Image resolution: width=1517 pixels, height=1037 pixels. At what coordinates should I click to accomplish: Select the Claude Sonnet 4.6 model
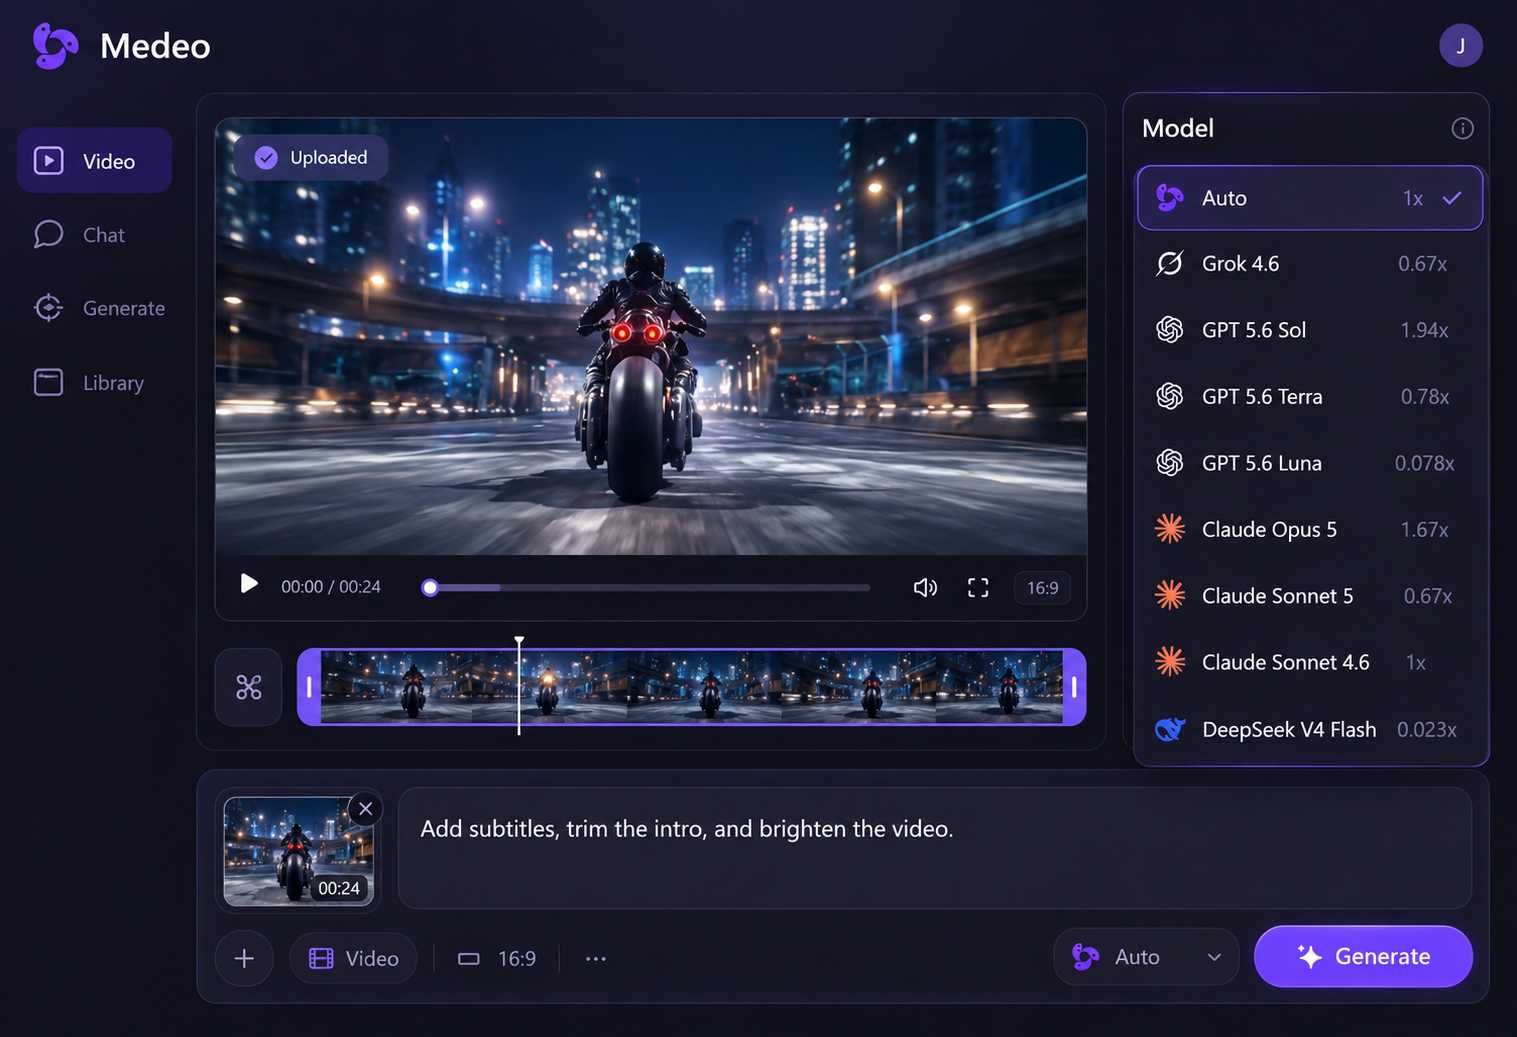pyautogui.click(x=1309, y=662)
